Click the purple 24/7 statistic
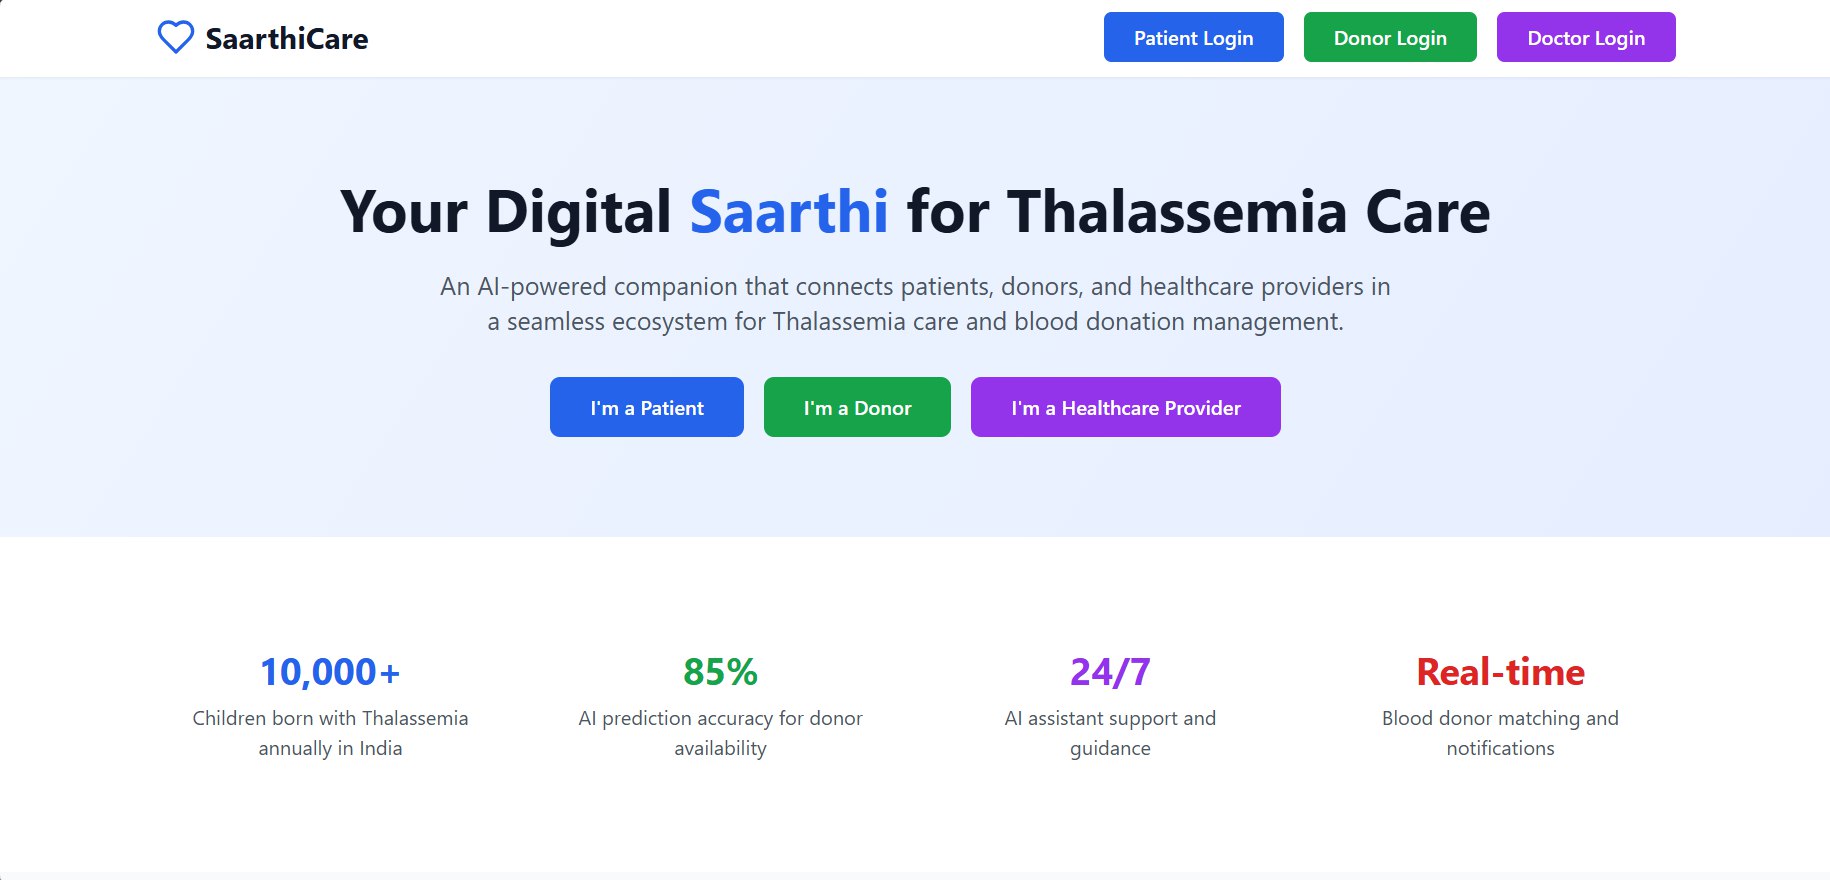Image resolution: width=1830 pixels, height=880 pixels. tap(1110, 672)
